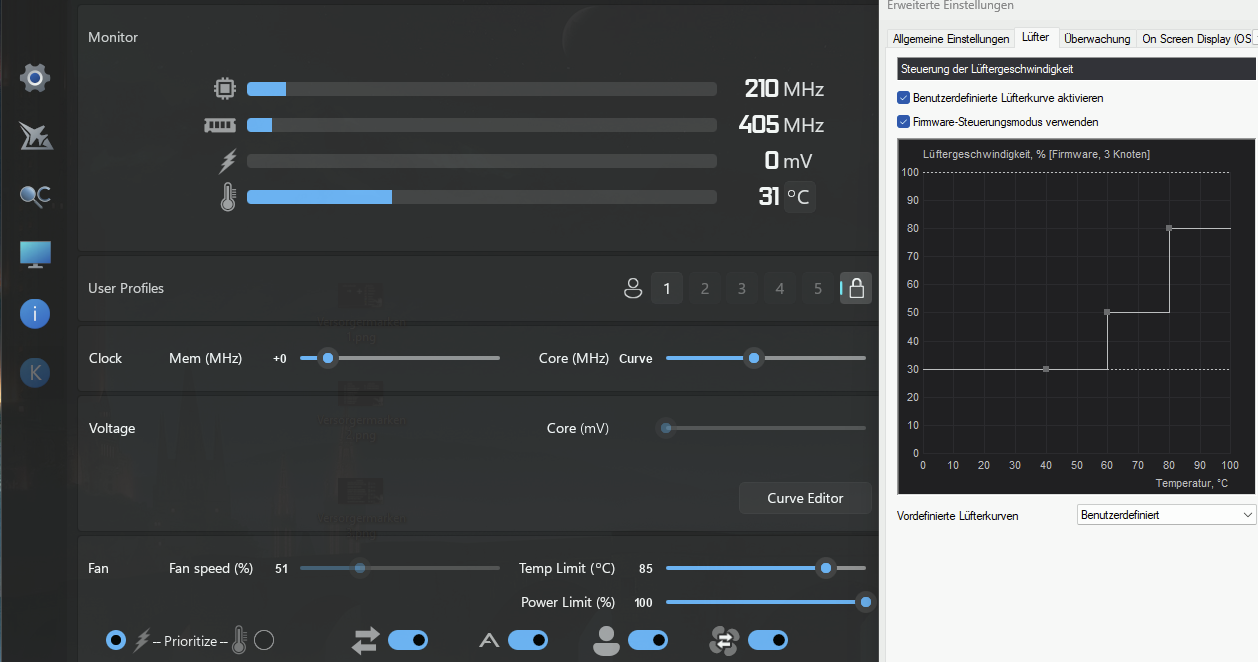Click the user profile person icon
The image size is (1258, 662).
point(632,289)
